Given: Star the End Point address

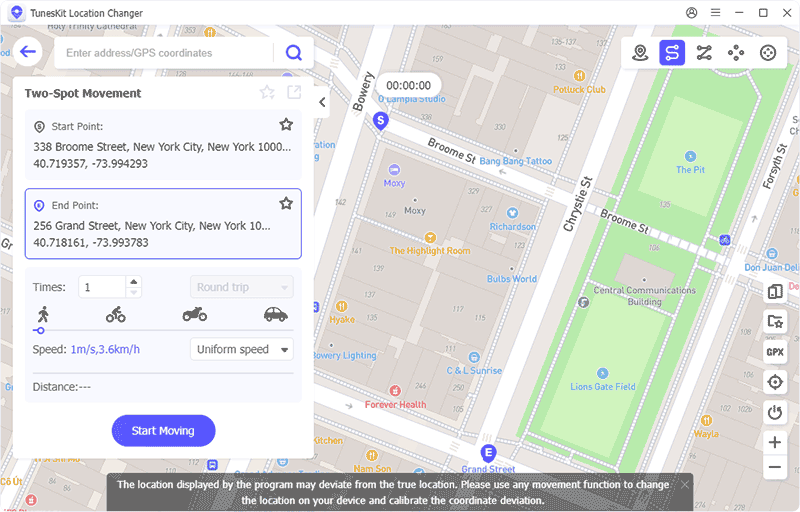Looking at the screenshot, I should coord(286,203).
